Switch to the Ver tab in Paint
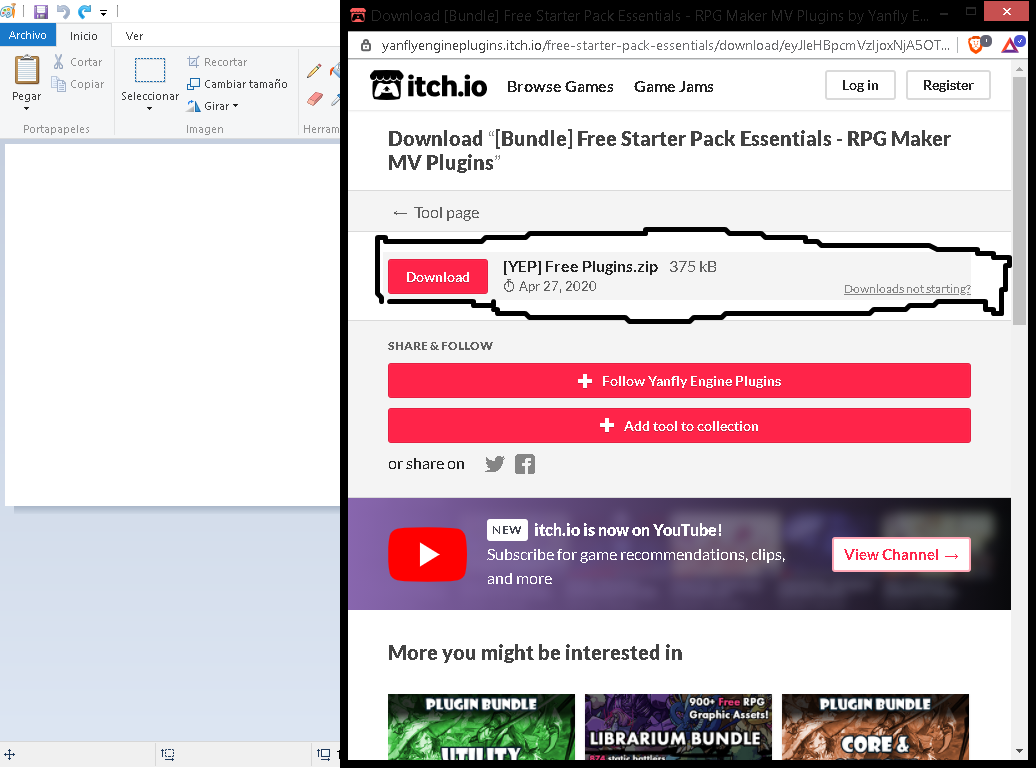 coord(134,35)
